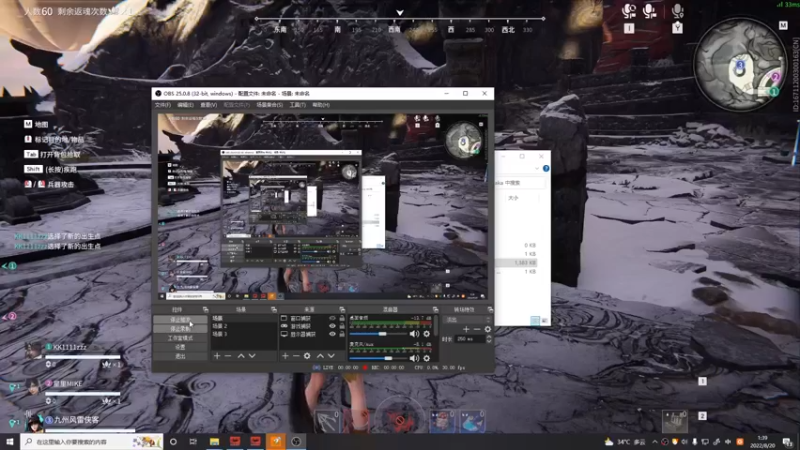Viewport: 800px width, 450px height.
Task: Open the 查看(V) menu in OBS
Action: (x=208, y=105)
